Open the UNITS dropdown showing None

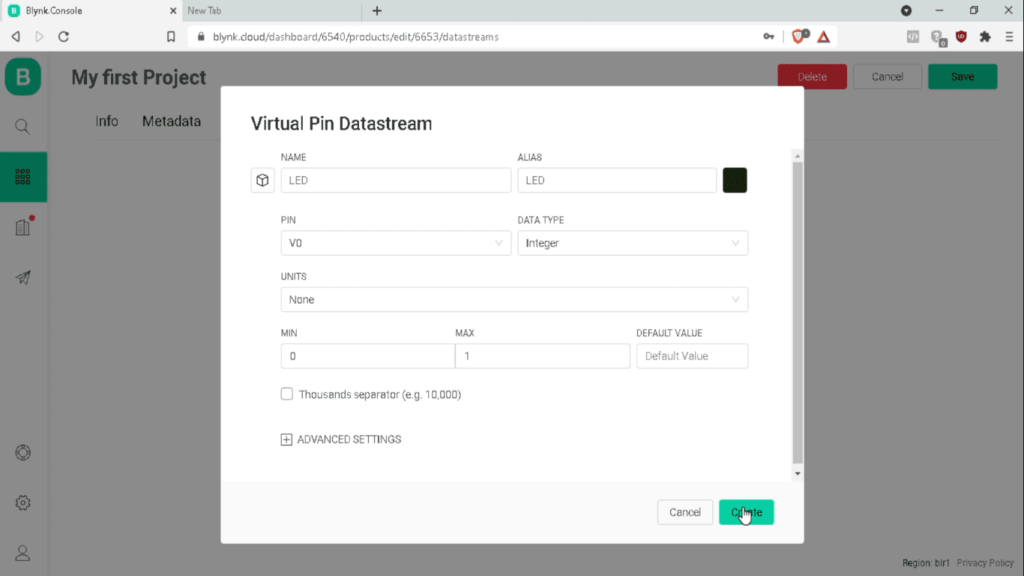coord(514,299)
